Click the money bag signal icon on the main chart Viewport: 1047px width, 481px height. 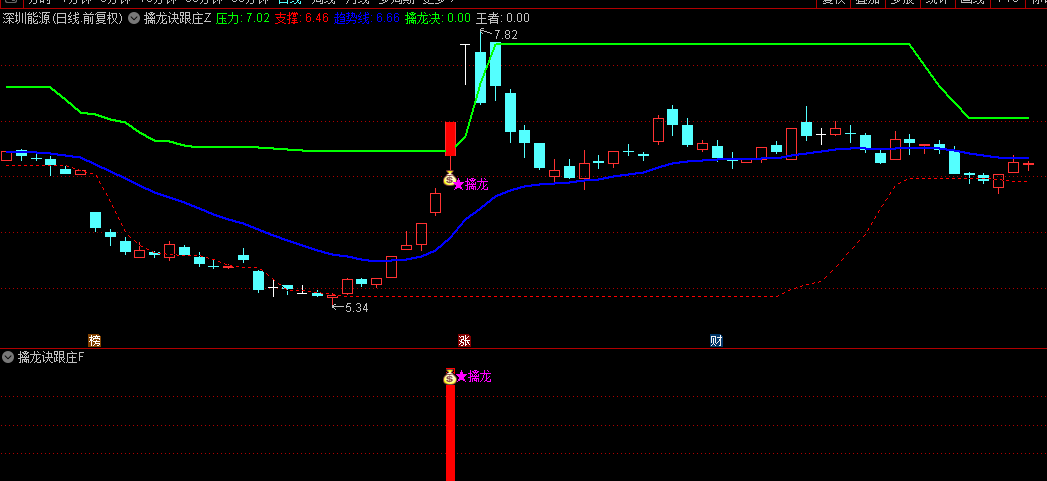[449, 178]
